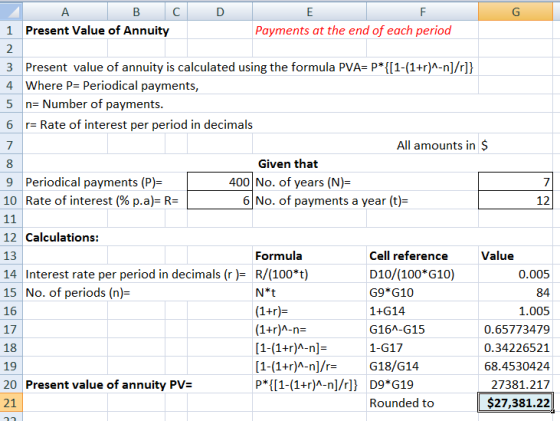Click the 'Present Value of Annuity' title cell

97,30
